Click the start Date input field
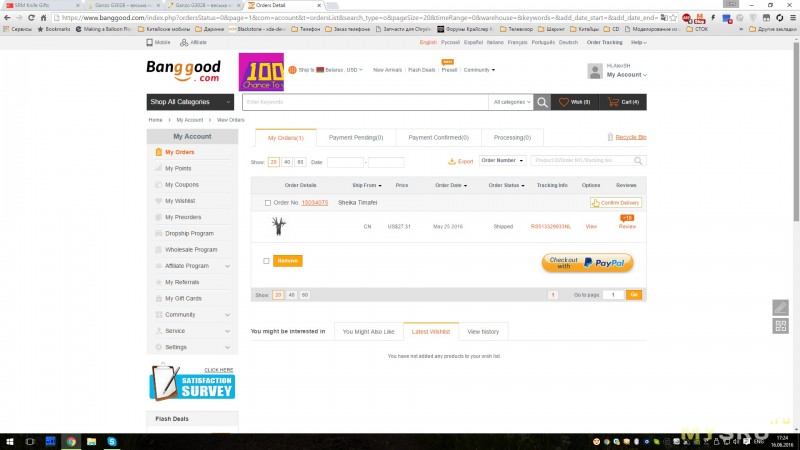Viewport: 800px width, 450px height. click(345, 162)
